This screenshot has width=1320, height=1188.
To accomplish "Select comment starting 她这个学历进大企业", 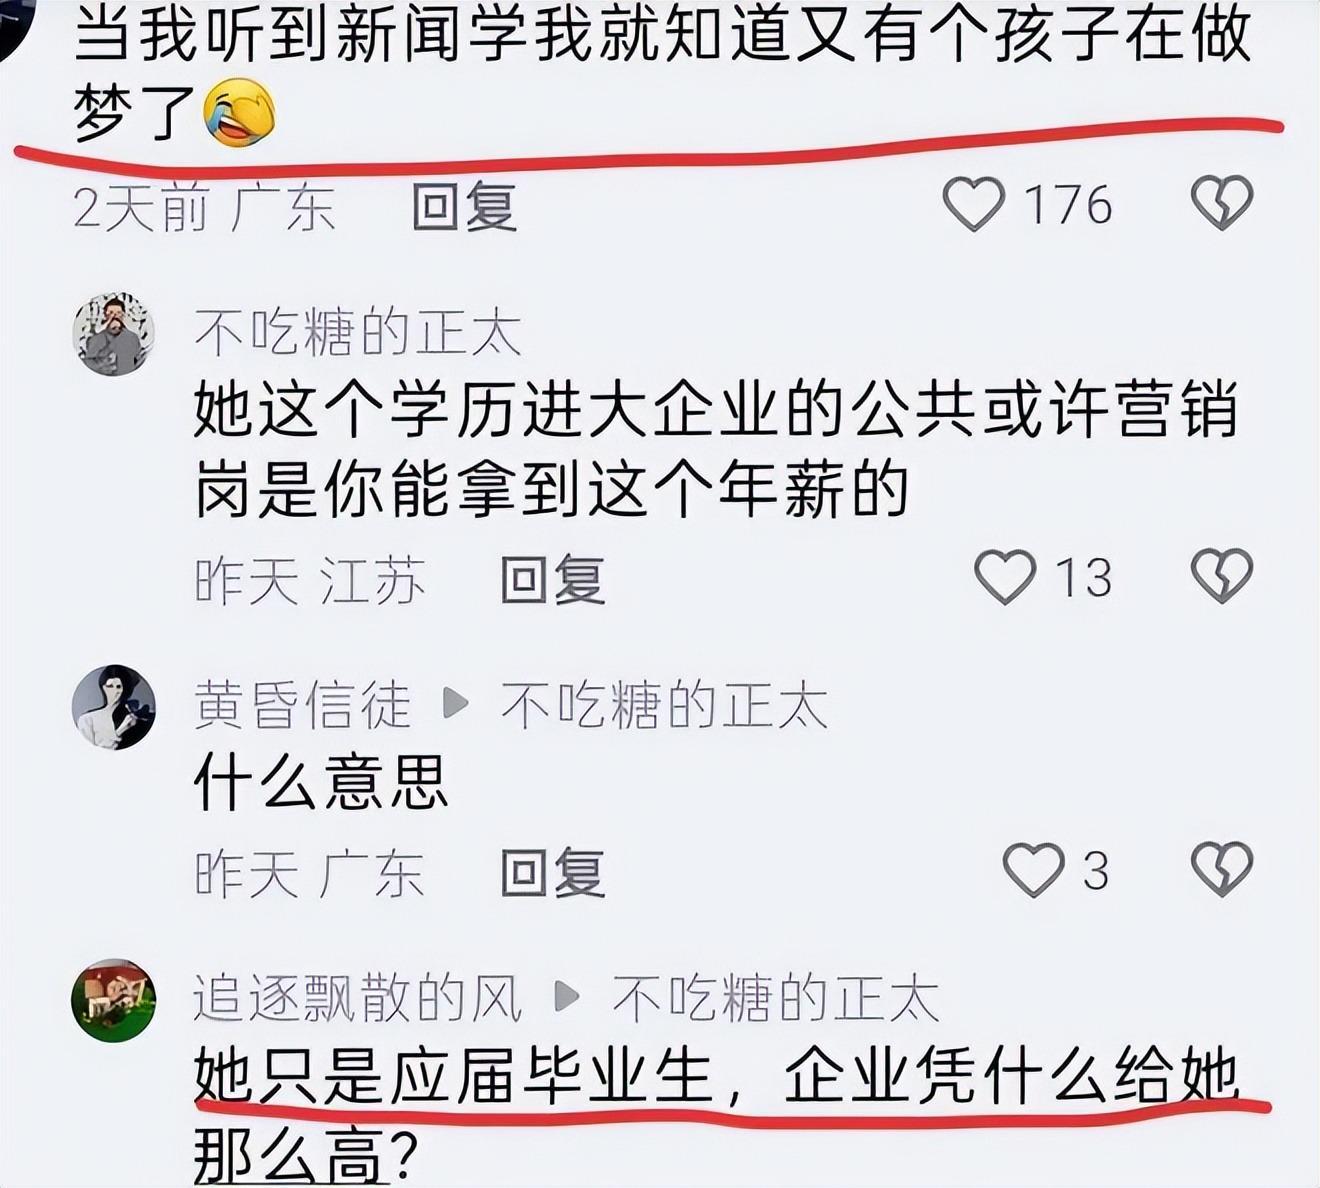I will click(x=716, y=450).
